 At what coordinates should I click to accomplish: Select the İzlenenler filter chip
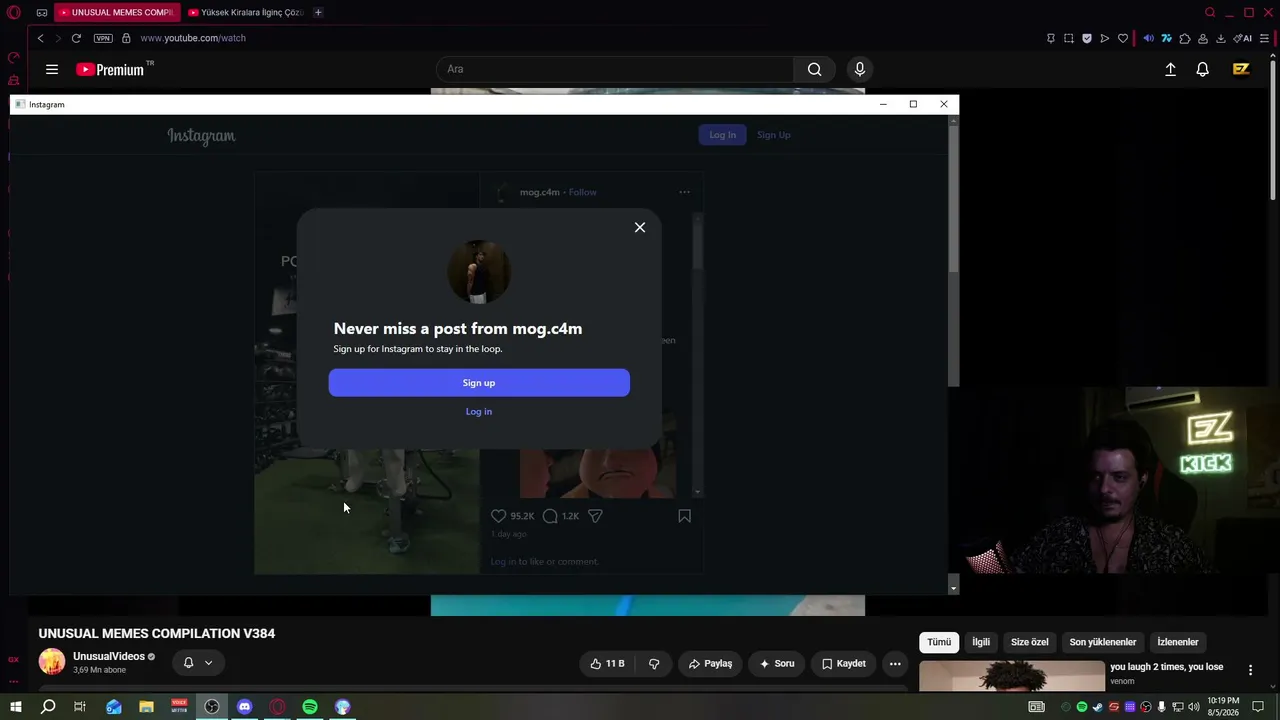(x=1178, y=642)
